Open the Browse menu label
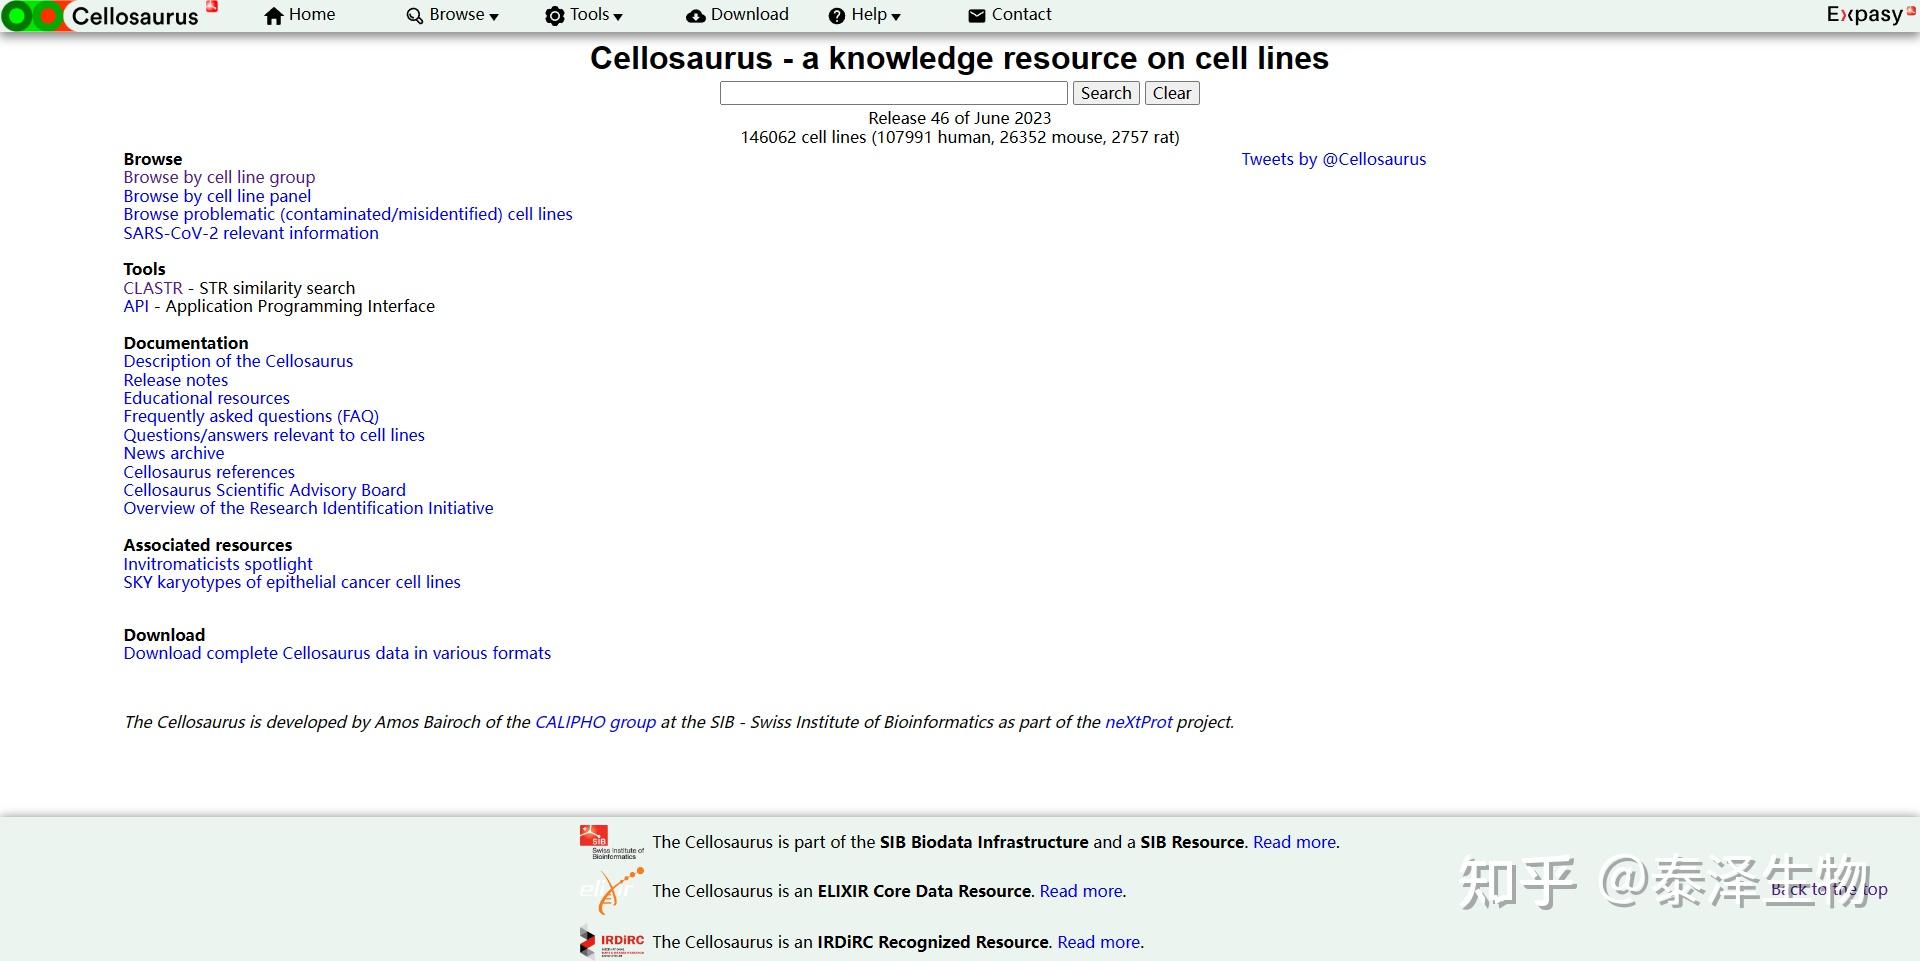 click(x=457, y=15)
